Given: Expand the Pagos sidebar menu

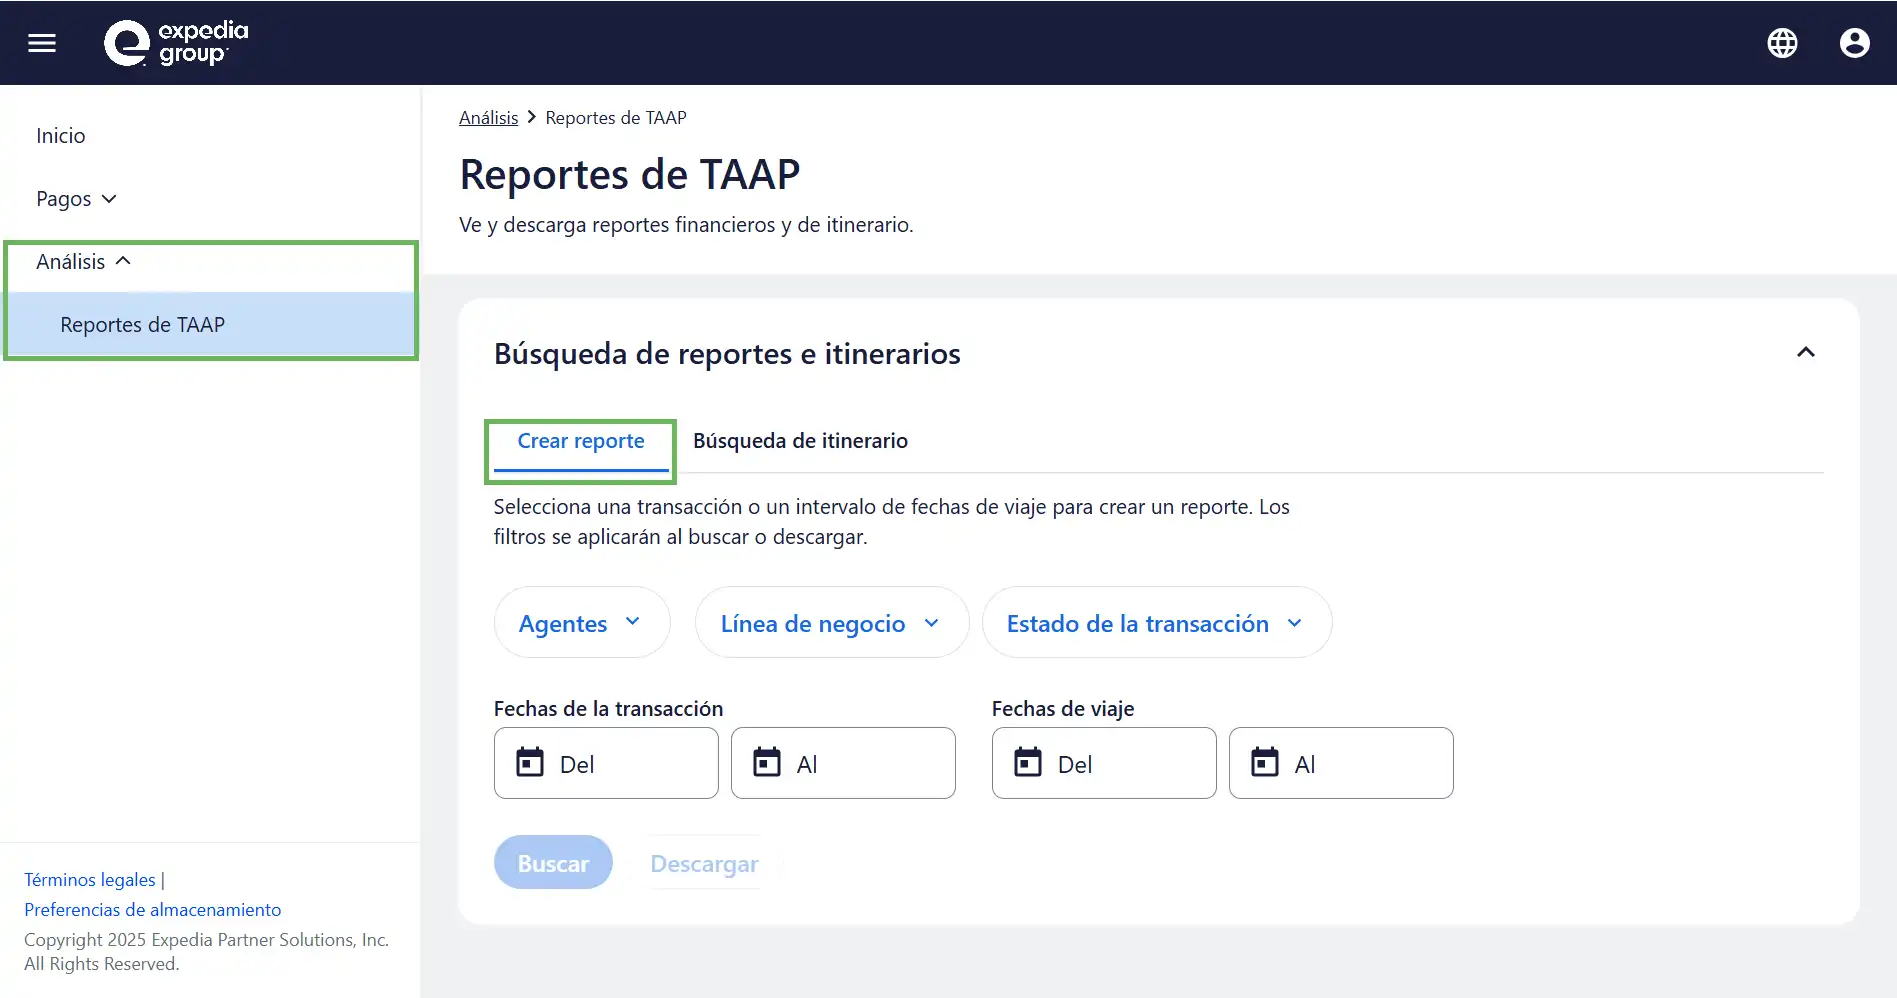Looking at the screenshot, I should (77, 199).
